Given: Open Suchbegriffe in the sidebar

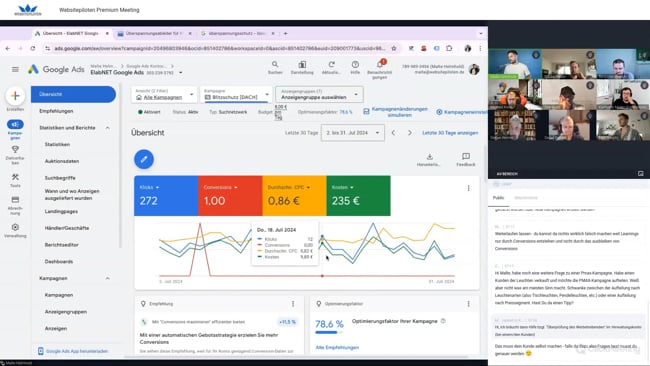Looking at the screenshot, I should click(60, 178).
